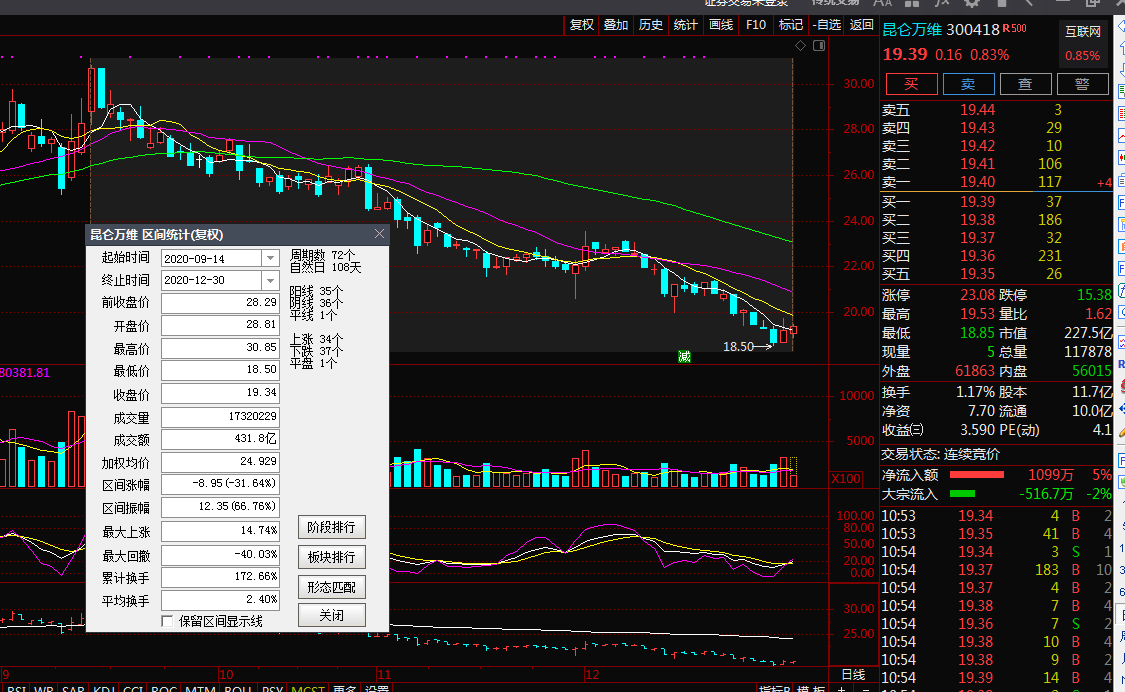Viewport: 1125px width, 692px height.
Task: Click the 查 query button
Action: (x=1025, y=84)
